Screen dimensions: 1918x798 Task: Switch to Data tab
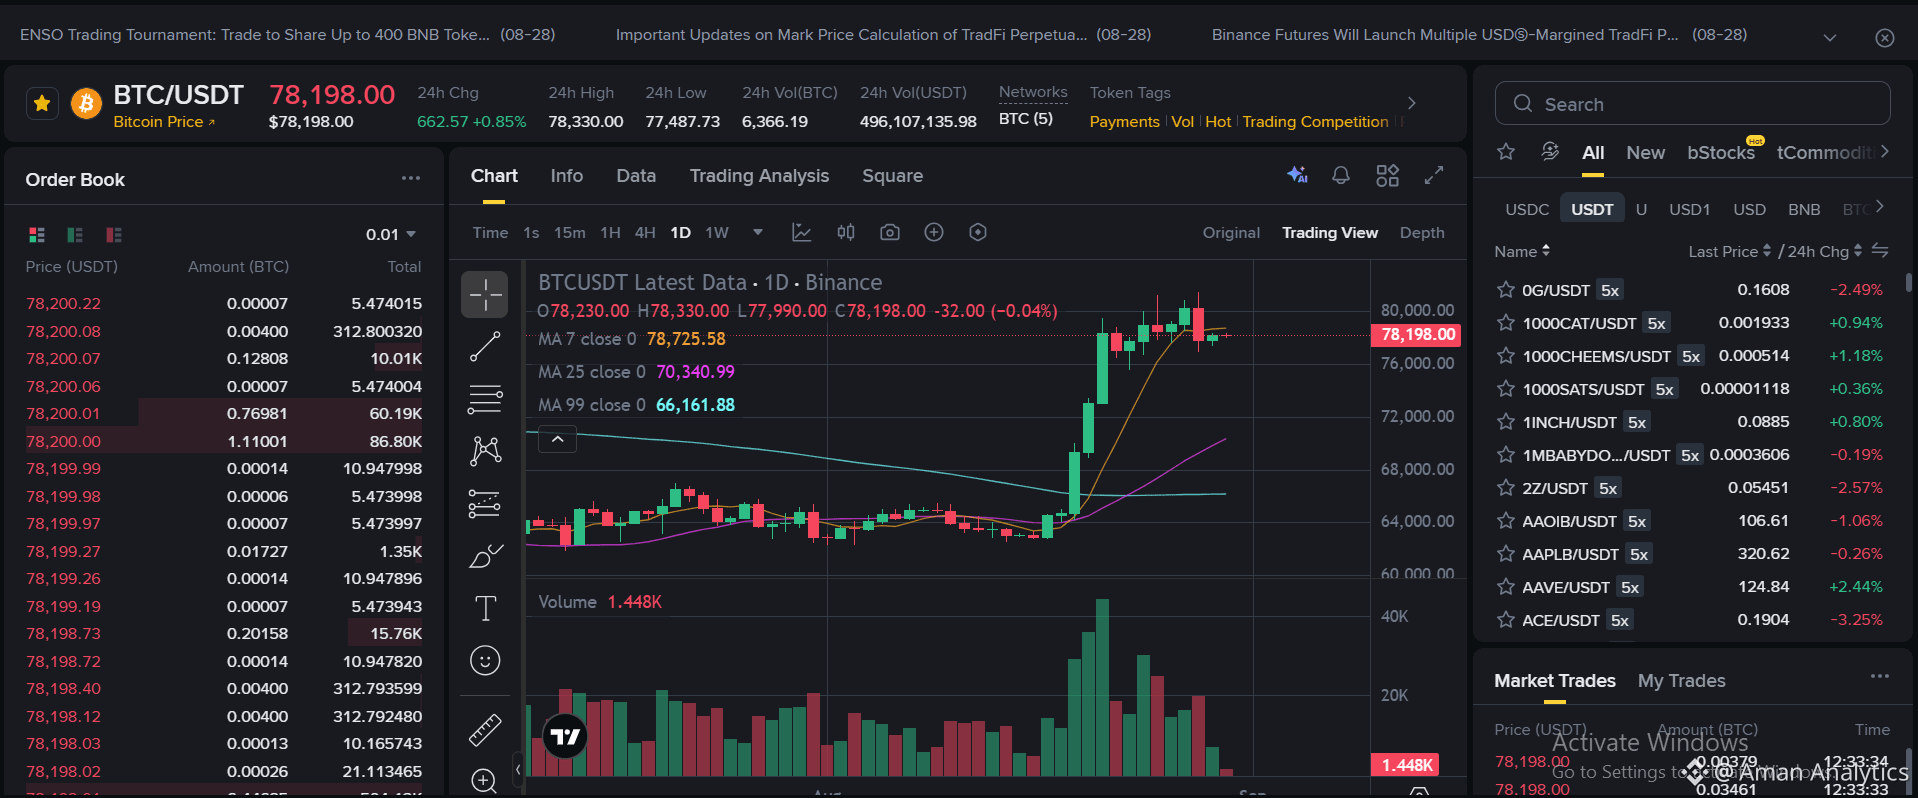click(x=636, y=176)
